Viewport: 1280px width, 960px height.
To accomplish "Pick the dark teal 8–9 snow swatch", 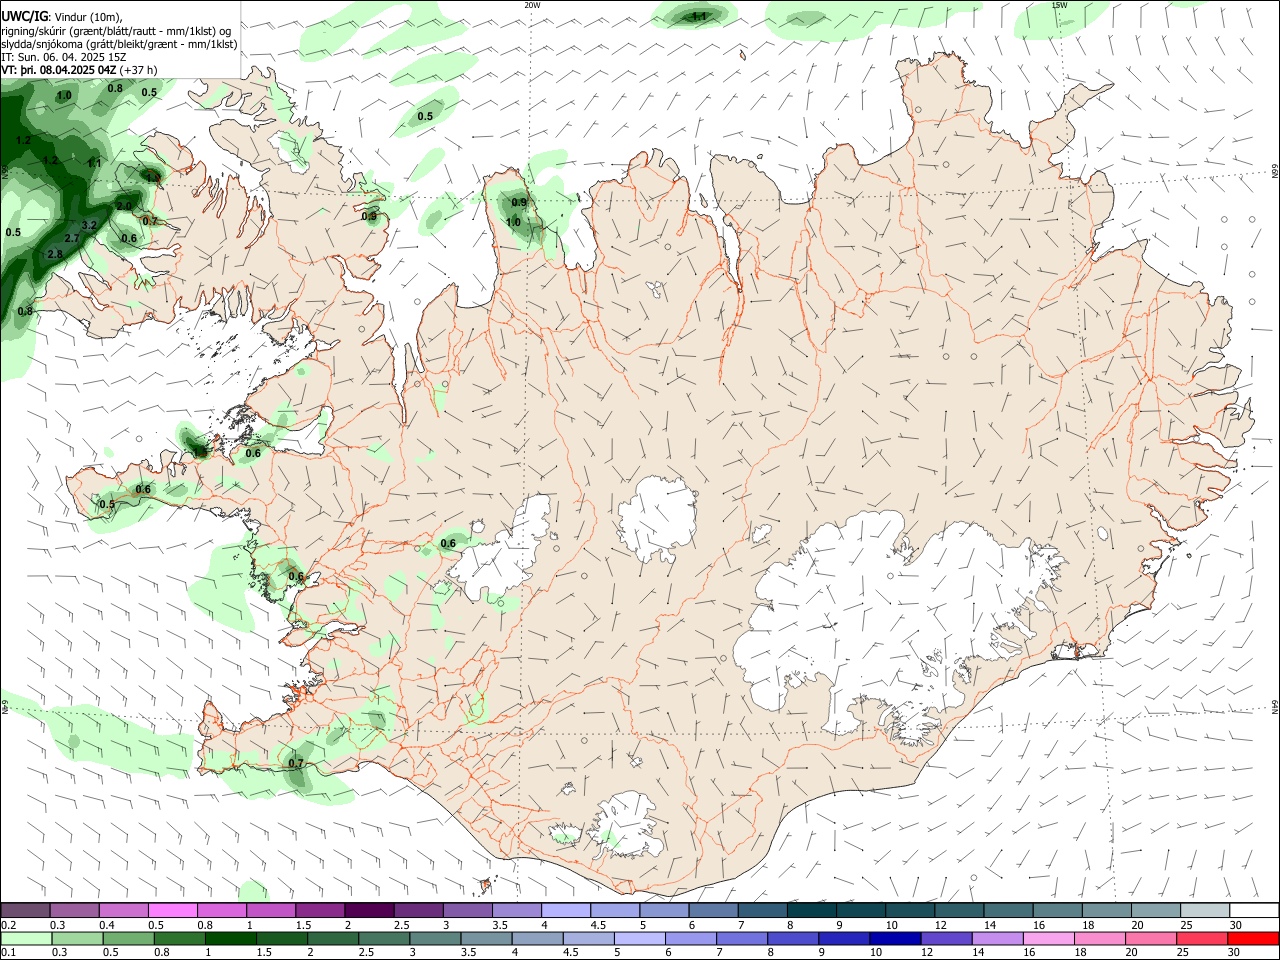I will [x=811, y=911].
